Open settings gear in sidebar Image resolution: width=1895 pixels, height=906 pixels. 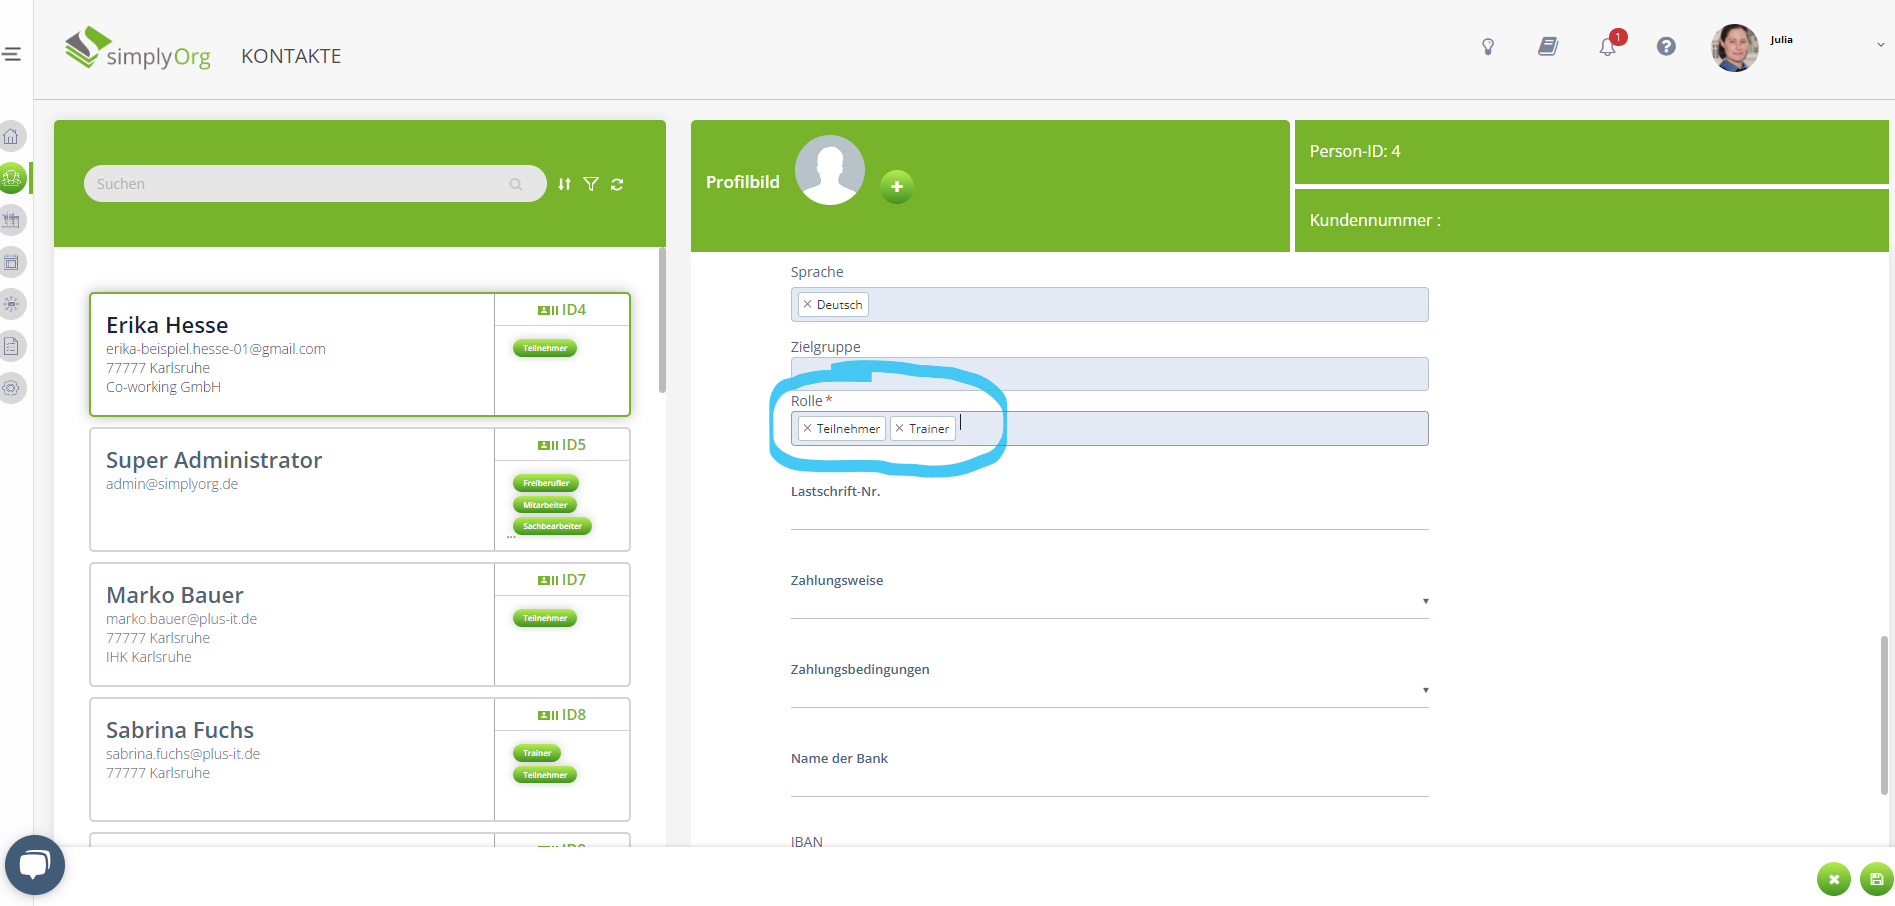pyautogui.click(x=12, y=388)
